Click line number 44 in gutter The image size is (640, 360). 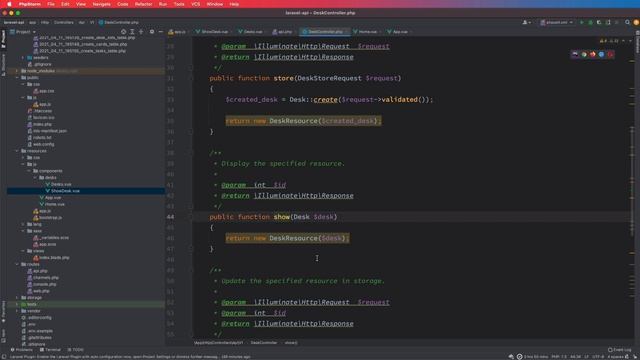click(x=170, y=217)
